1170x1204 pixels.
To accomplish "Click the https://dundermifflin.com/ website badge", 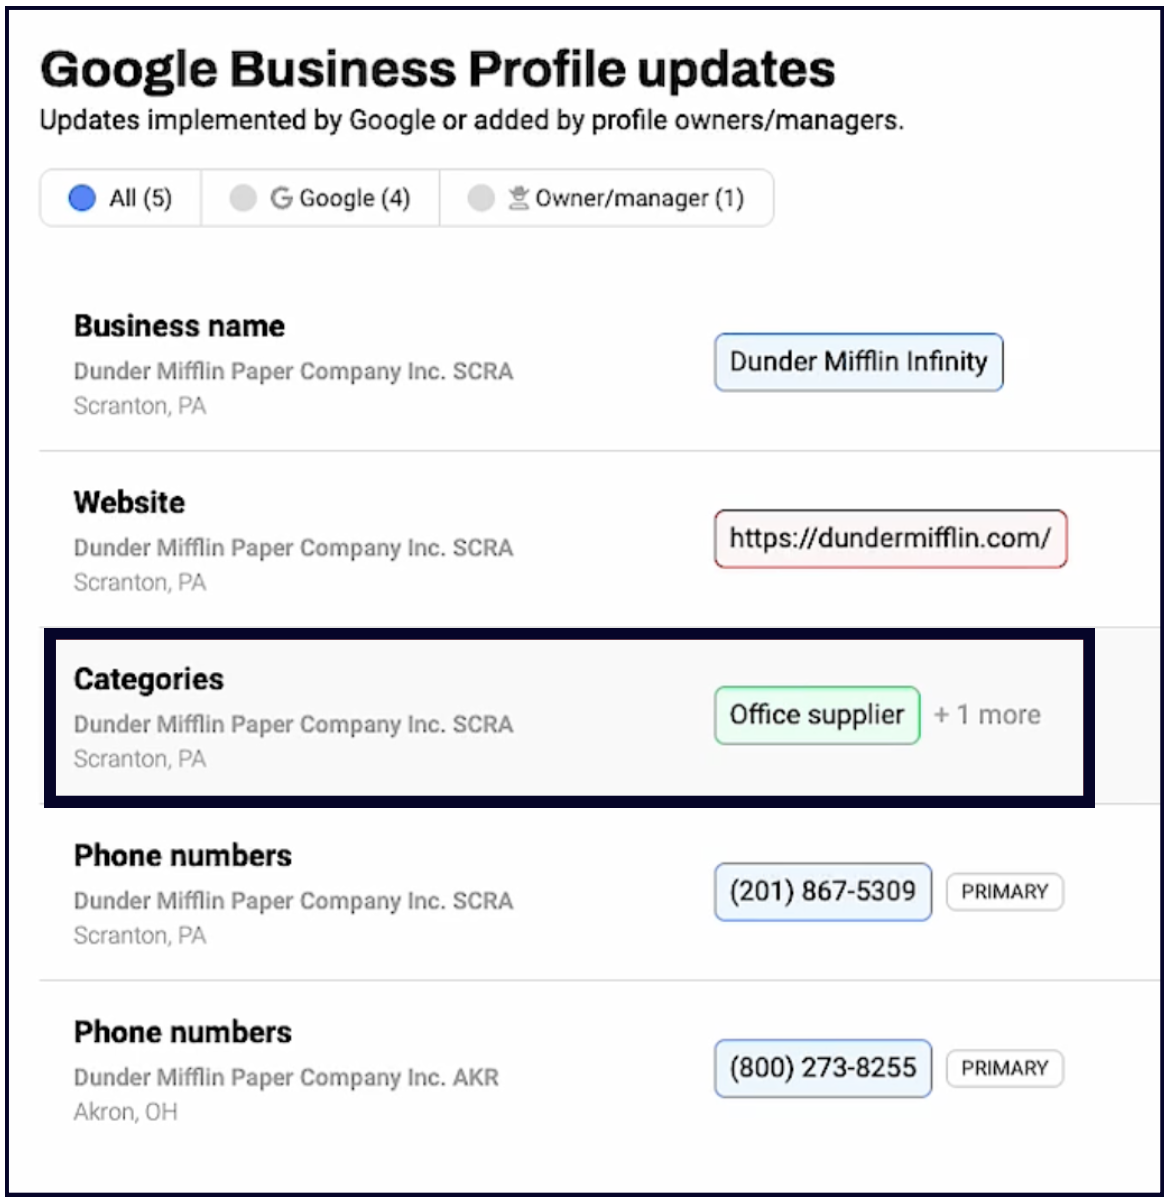I will coord(890,539).
